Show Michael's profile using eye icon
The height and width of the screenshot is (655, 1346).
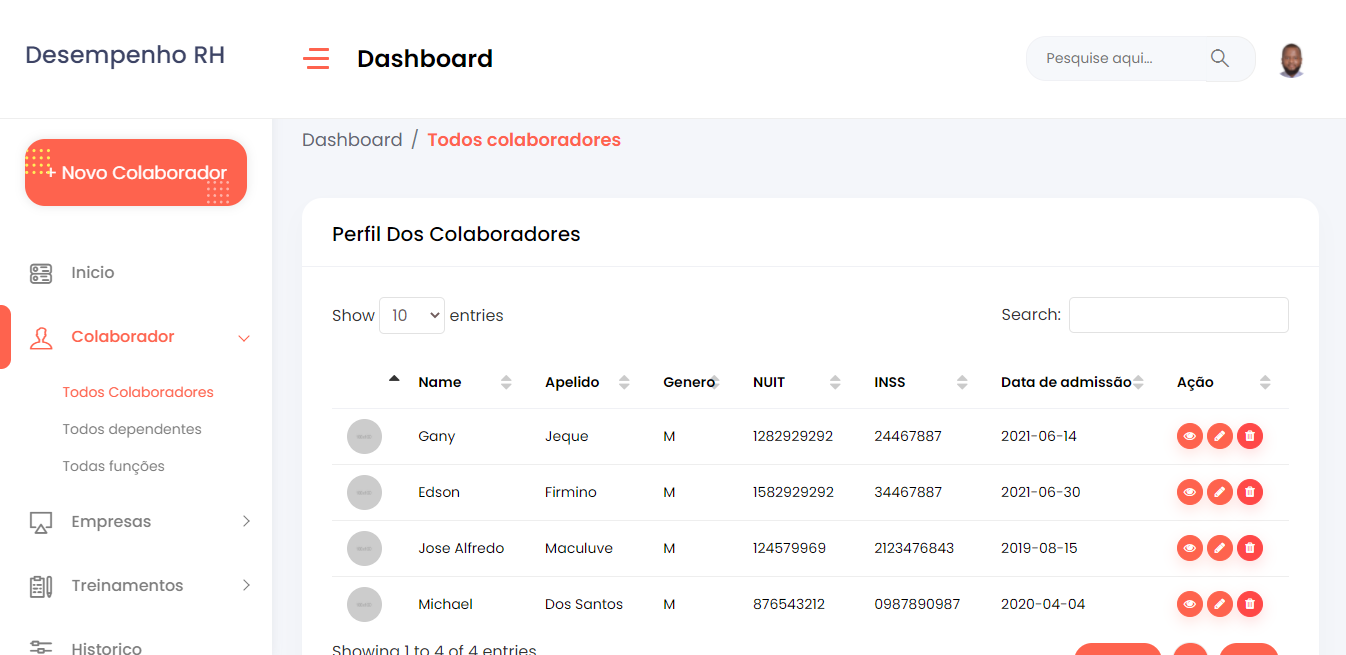tap(1189, 604)
